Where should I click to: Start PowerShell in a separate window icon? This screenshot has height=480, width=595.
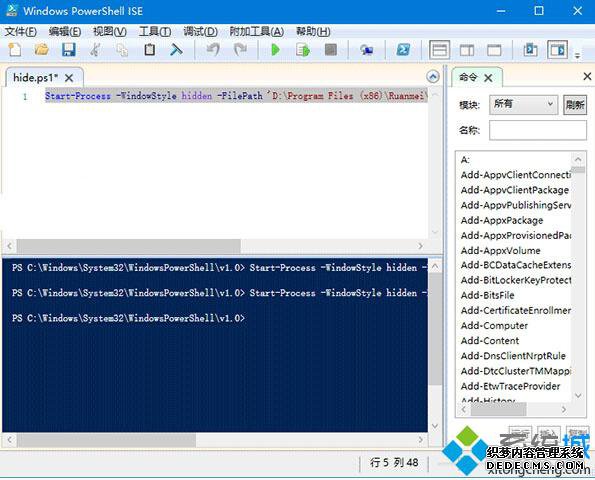tap(403, 50)
